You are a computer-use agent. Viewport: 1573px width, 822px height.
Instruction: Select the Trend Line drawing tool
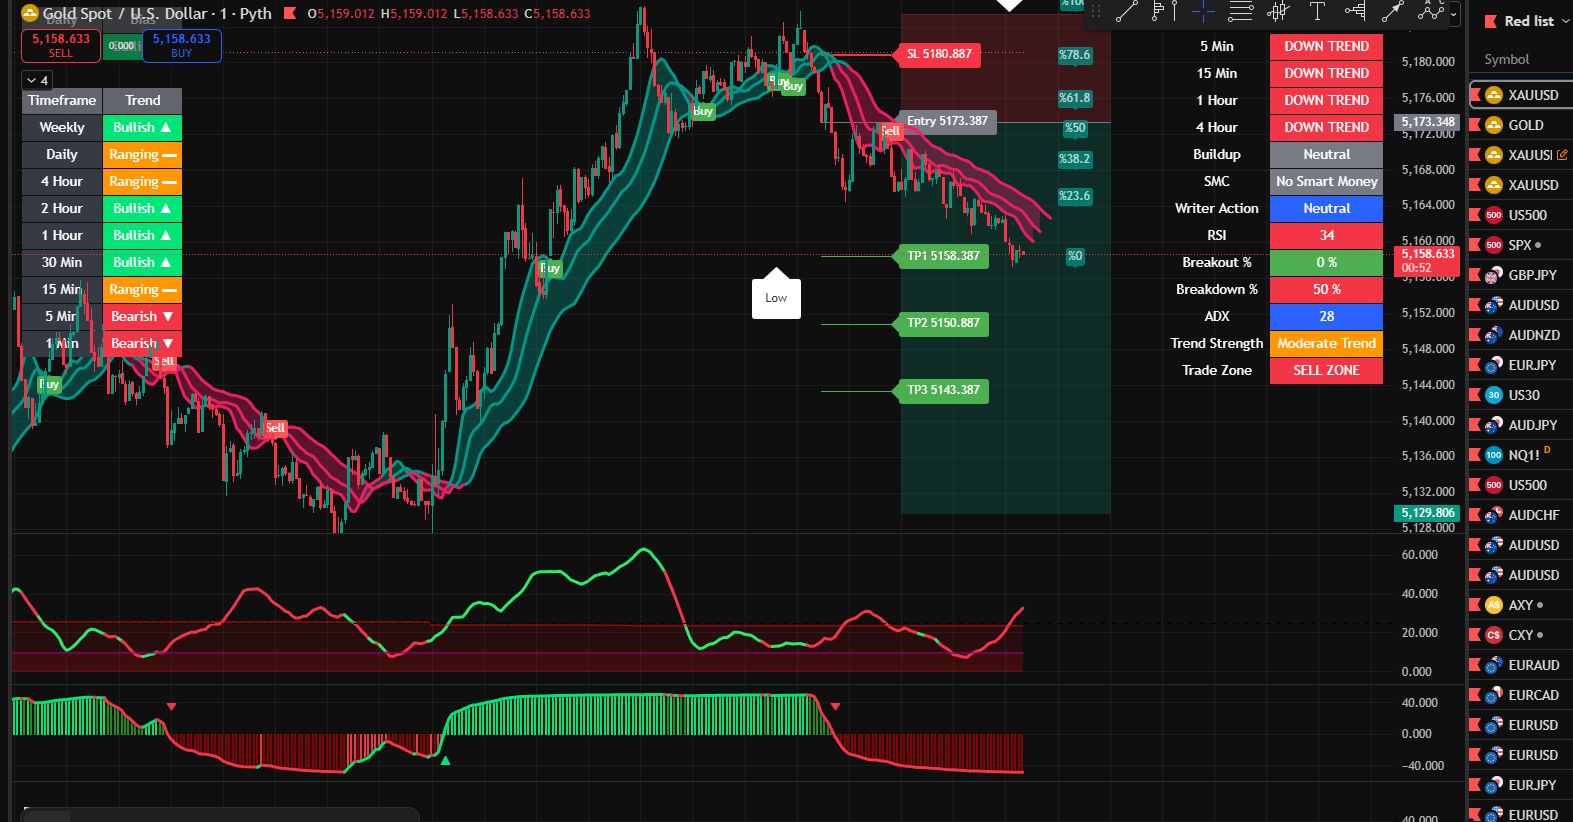tap(1126, 12)
